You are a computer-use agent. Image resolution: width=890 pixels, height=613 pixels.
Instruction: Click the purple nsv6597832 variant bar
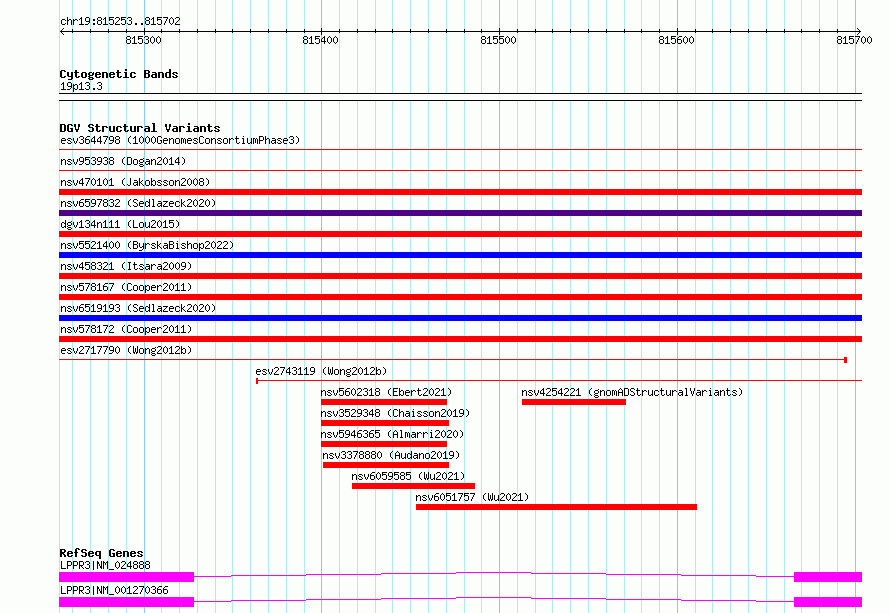click(x=460, y=213)
